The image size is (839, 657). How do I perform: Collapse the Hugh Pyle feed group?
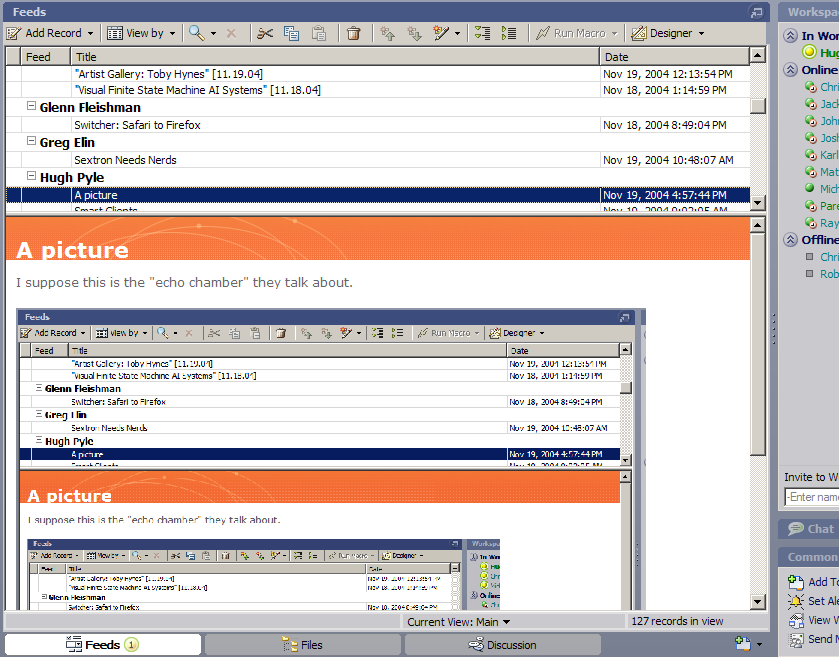[x=31, y=177]
